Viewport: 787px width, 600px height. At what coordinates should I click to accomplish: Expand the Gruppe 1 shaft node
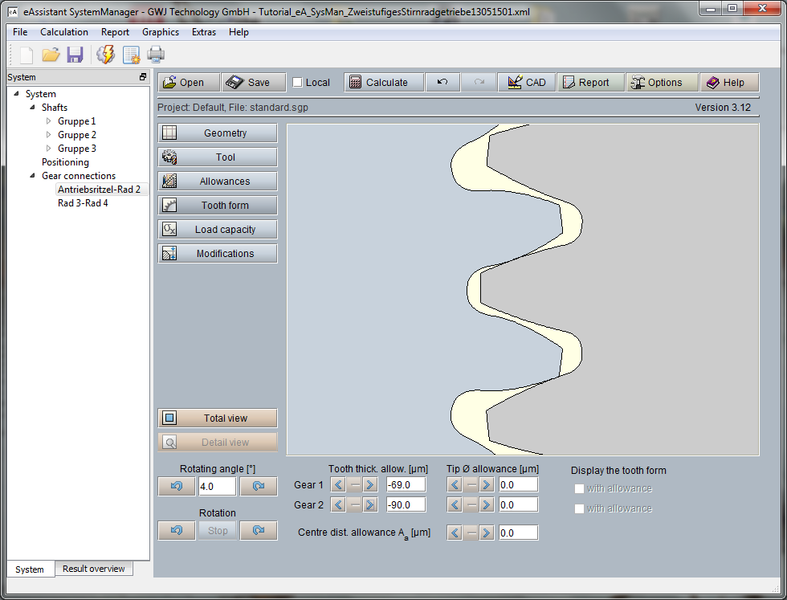(48, 121)
